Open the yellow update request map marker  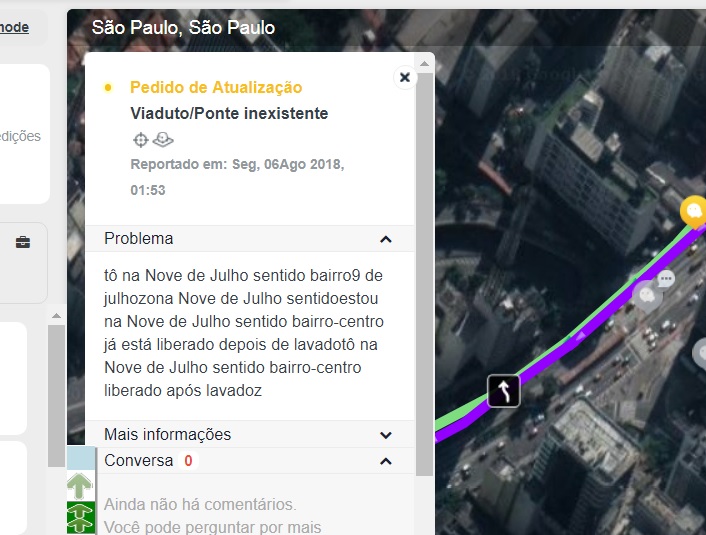coord(694,210)
